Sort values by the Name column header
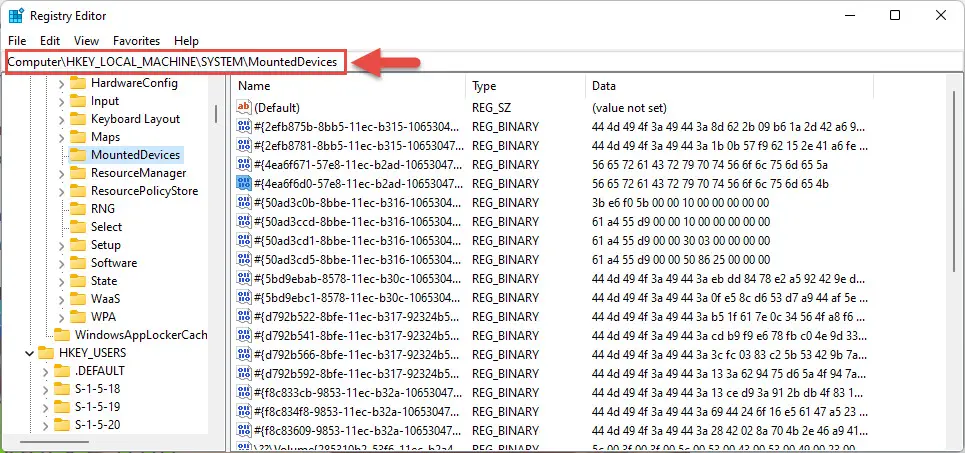Image resolution: width=965 pixels, height=453 pixels. [349, 86]
